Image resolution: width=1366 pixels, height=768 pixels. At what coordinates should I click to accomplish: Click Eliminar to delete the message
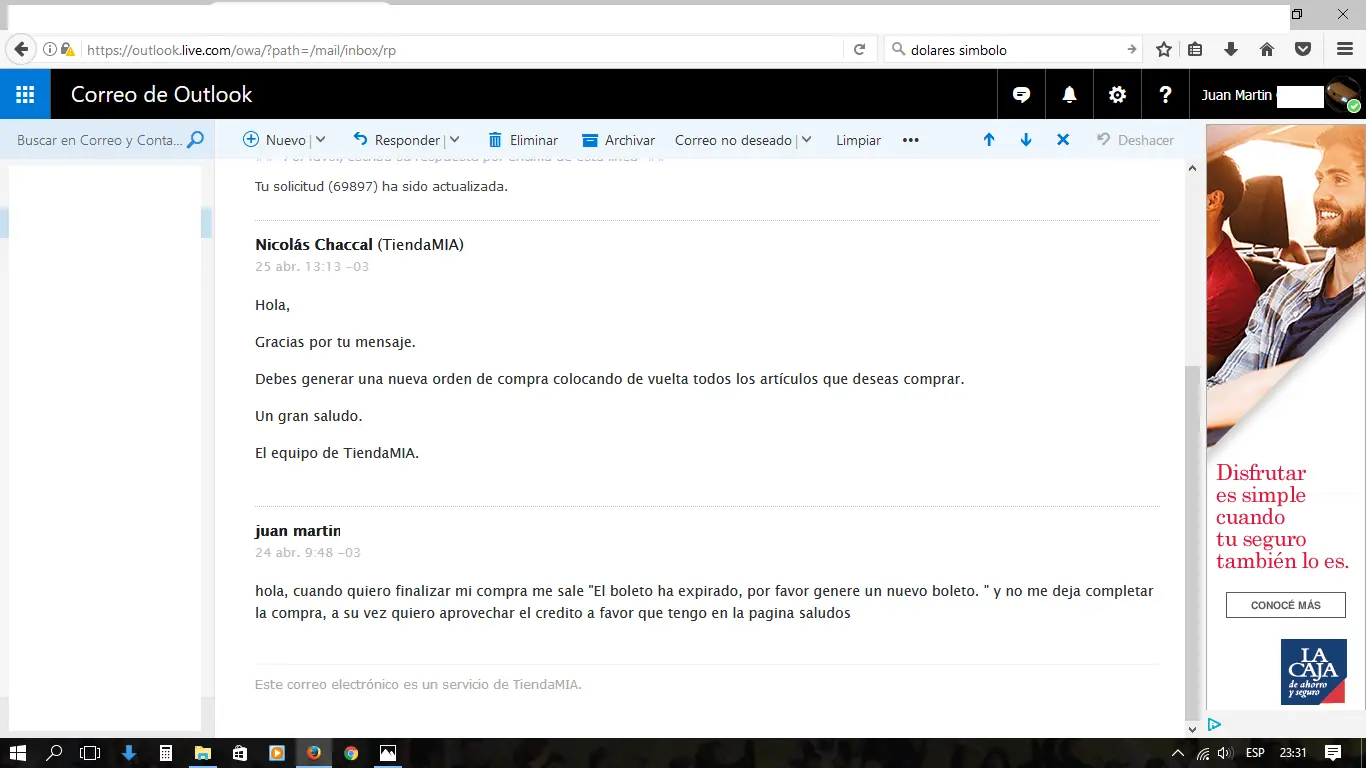523,140
